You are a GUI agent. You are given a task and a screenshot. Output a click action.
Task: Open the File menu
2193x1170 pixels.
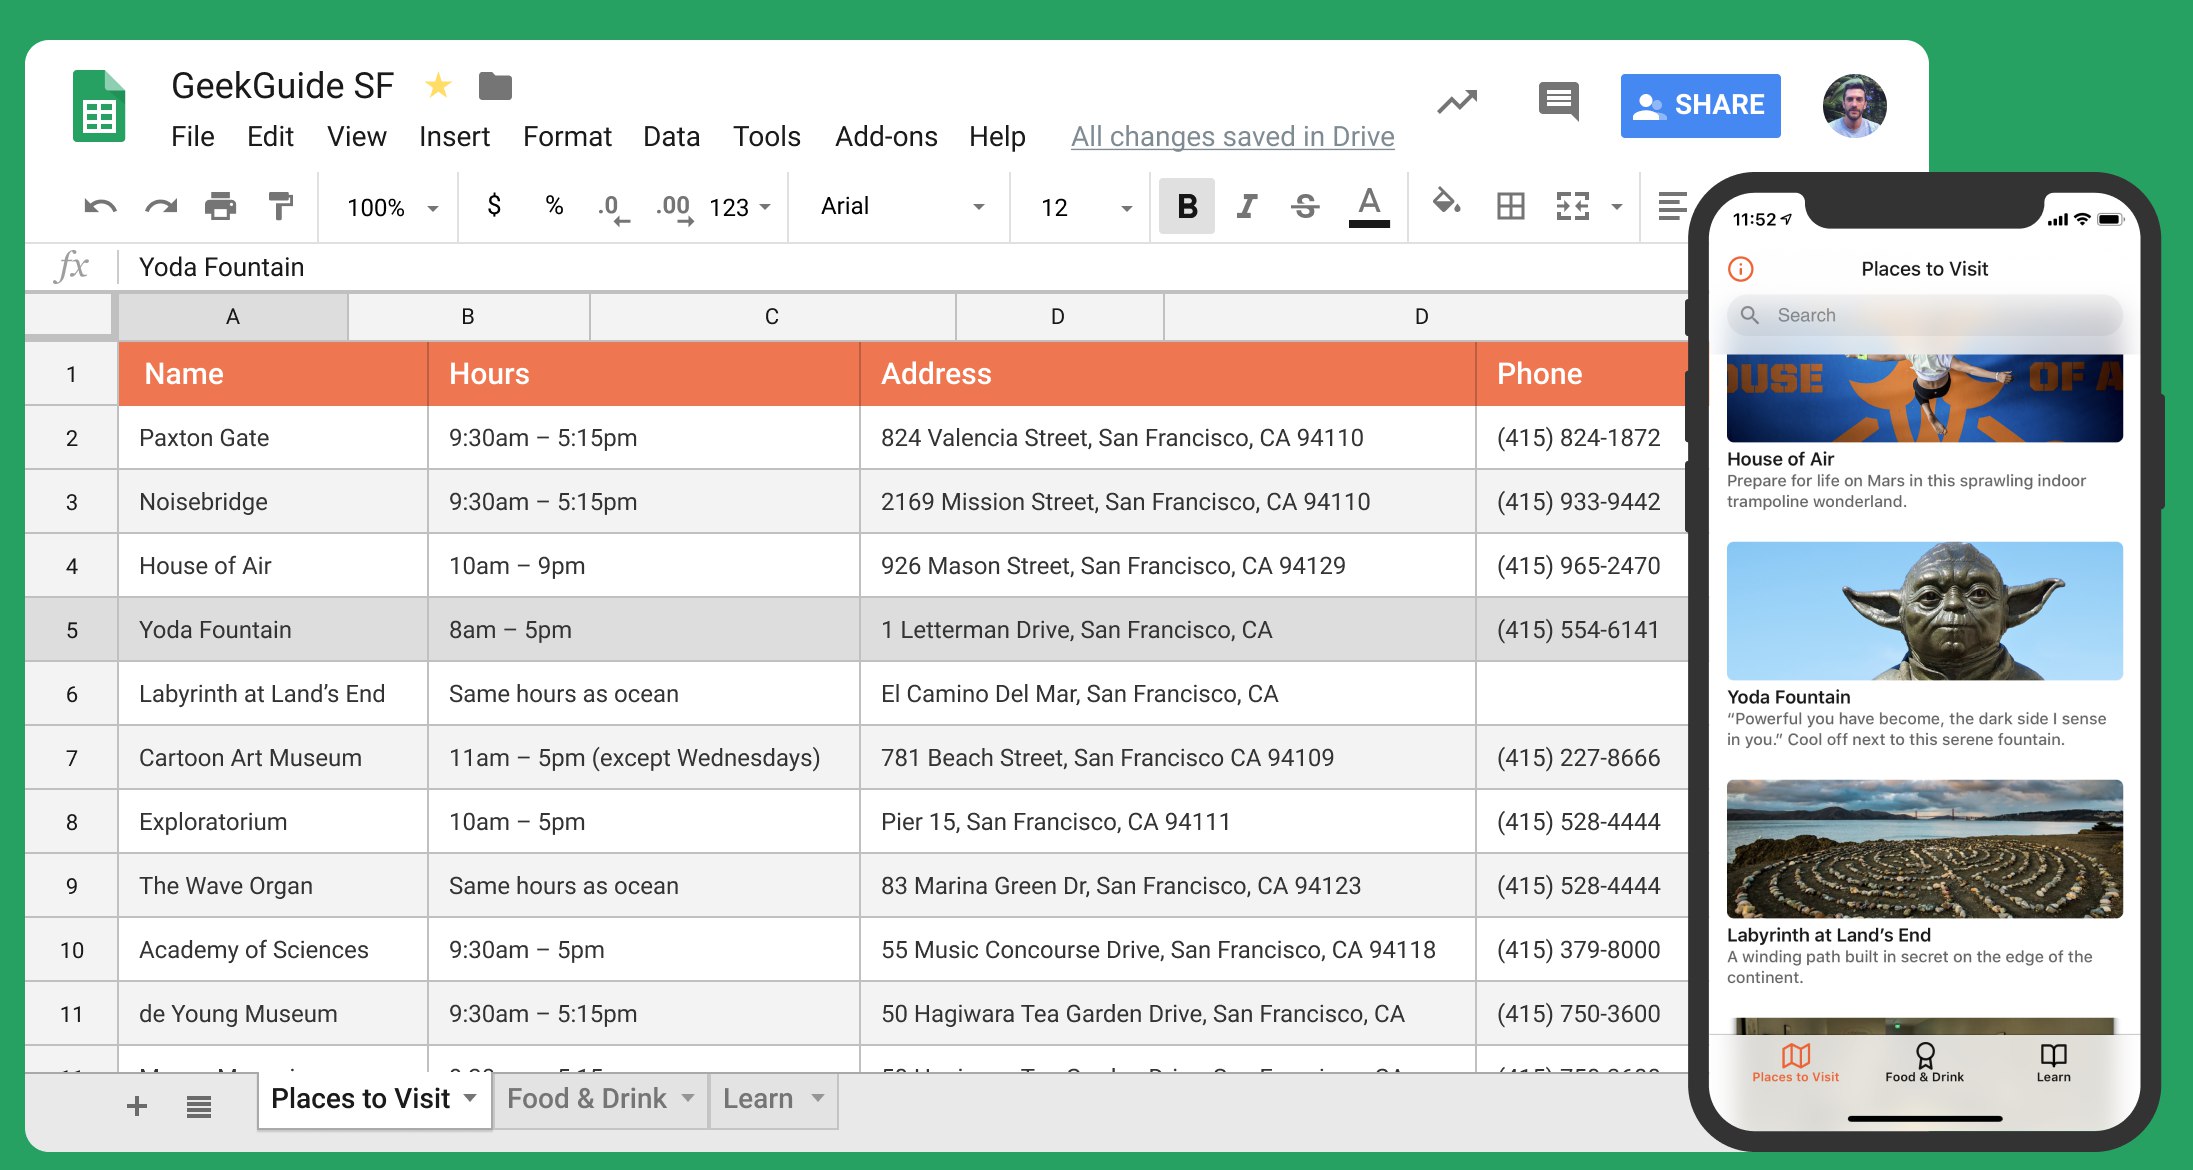pyautogui.click(x=193, y=136)
